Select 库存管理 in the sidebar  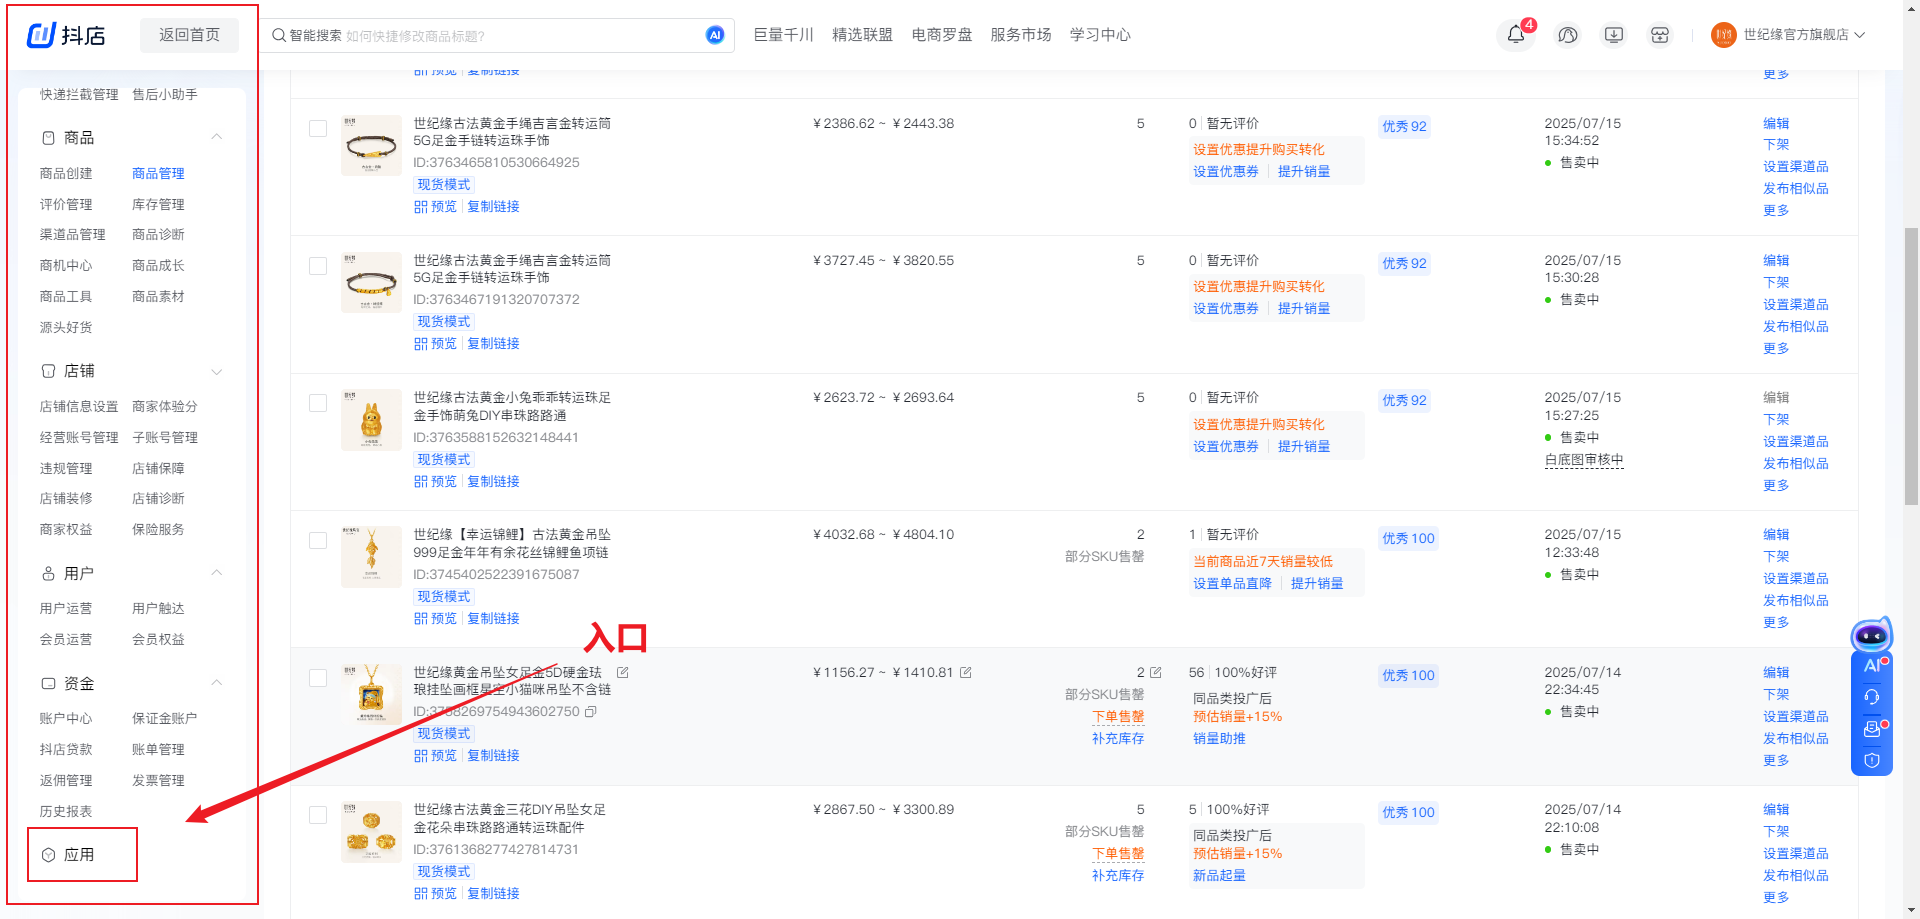(x=158, y=204)
